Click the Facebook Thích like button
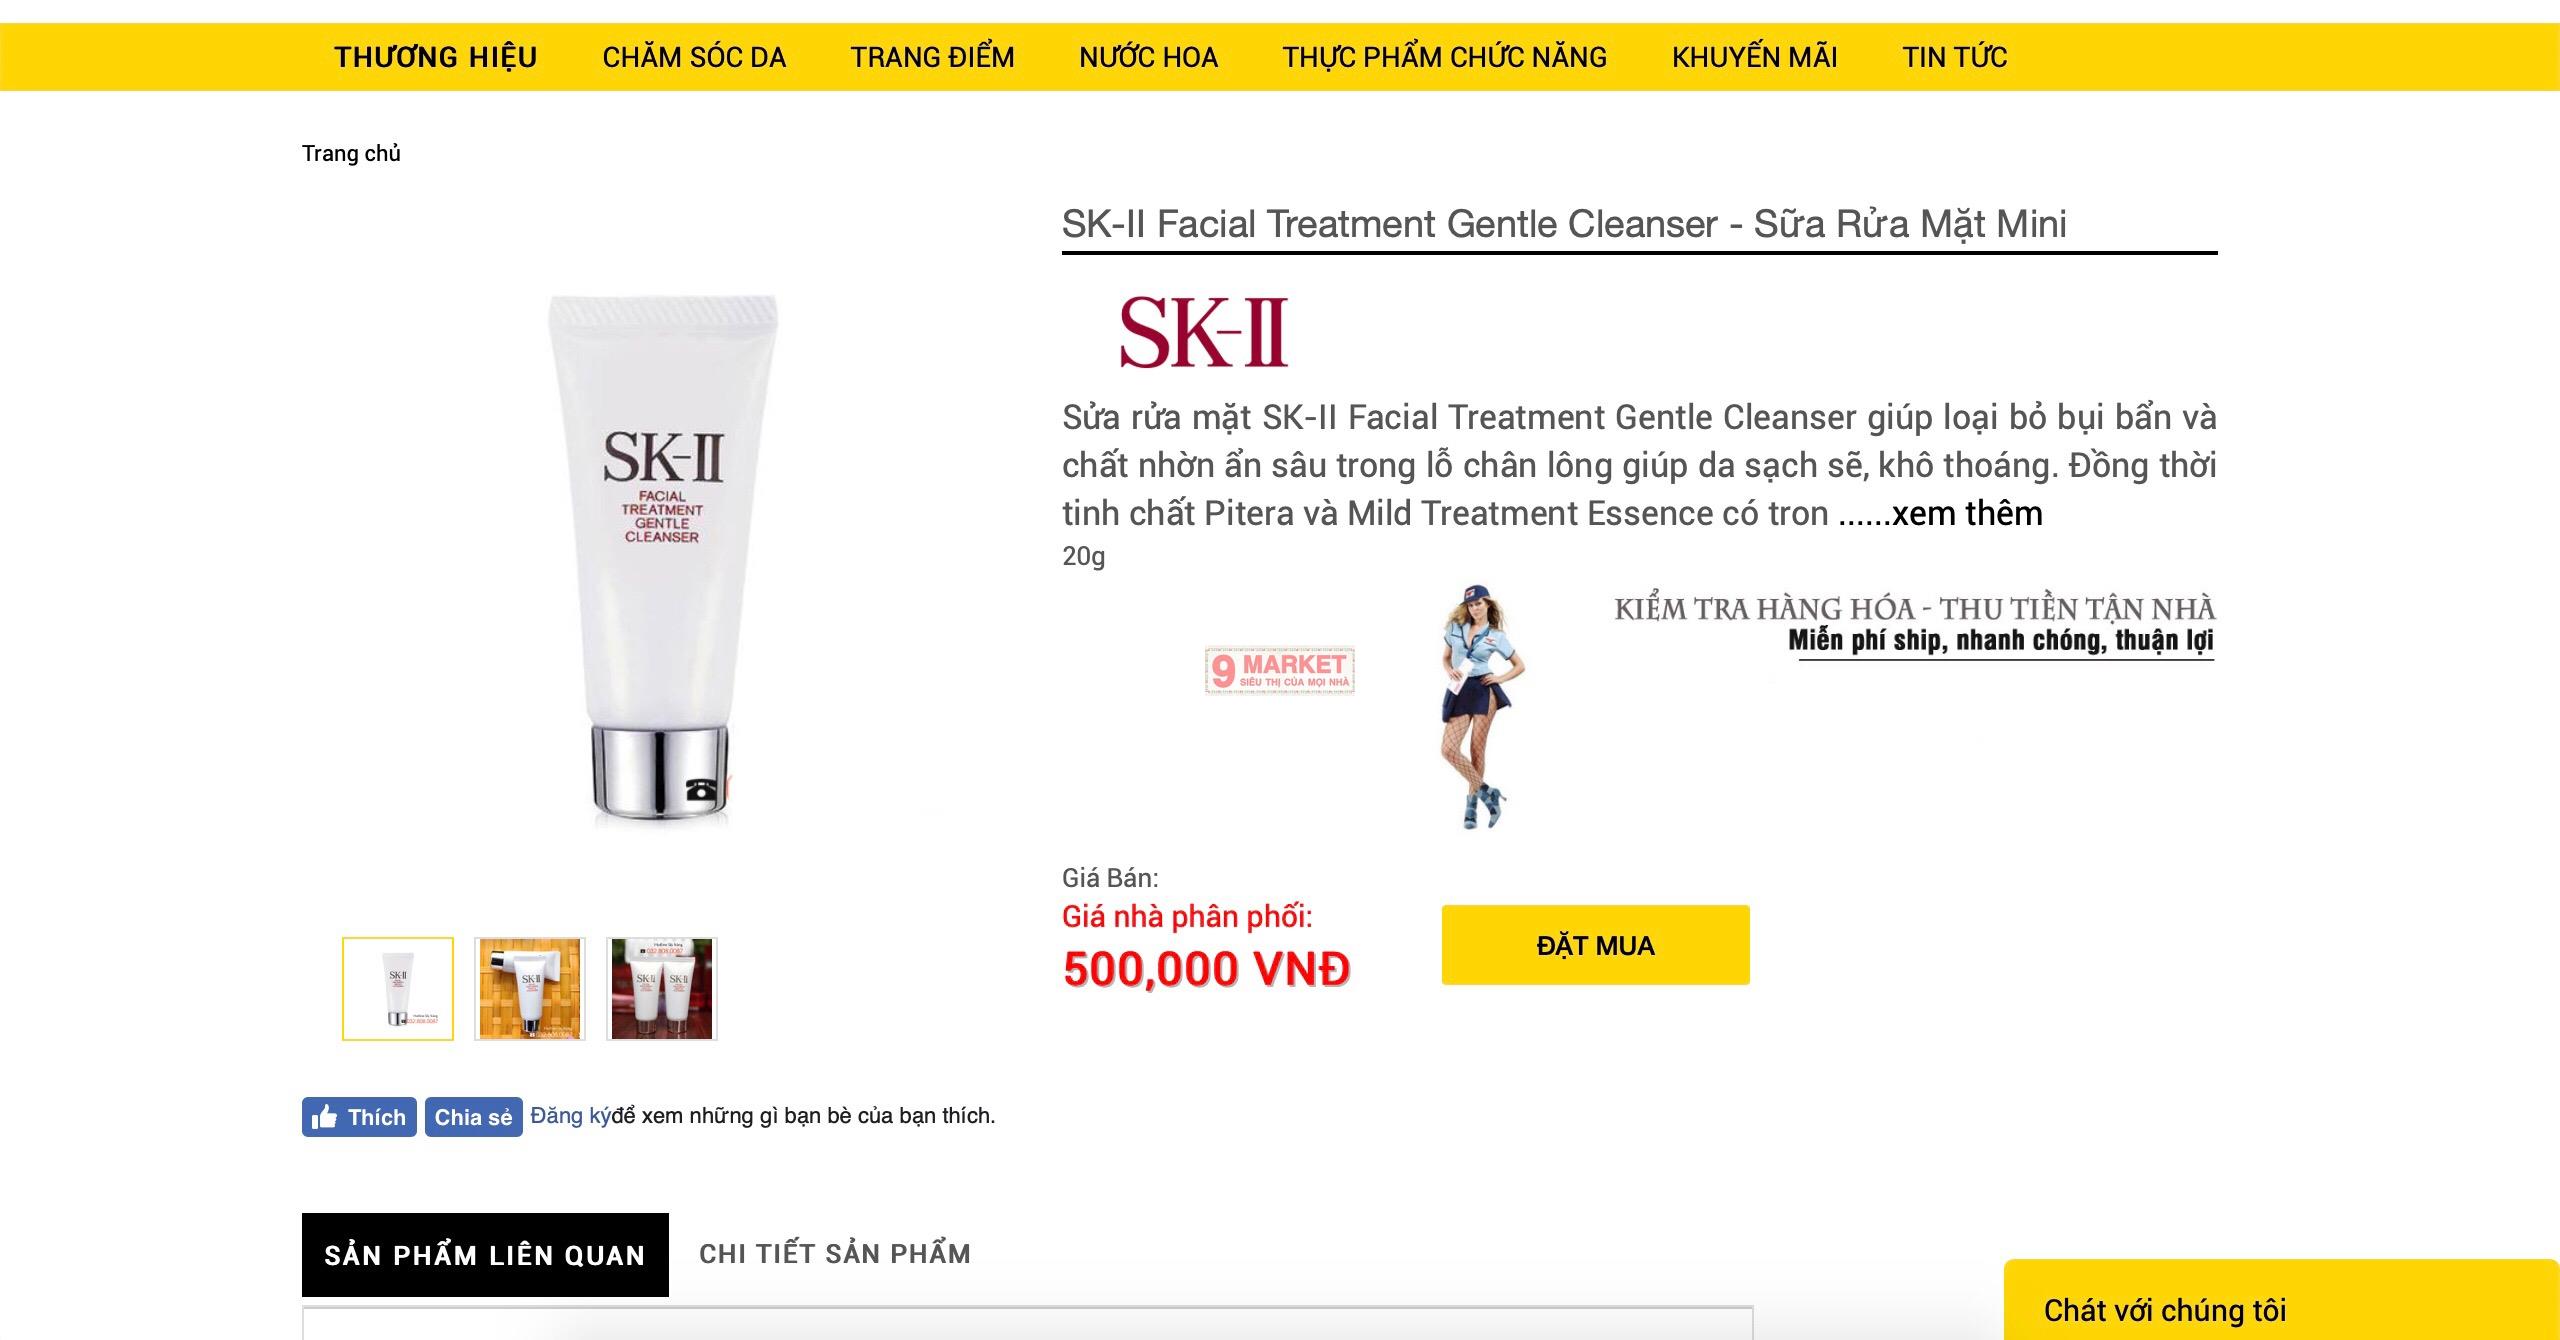Viewport: 2560px width, 1340px height. click(359, 1117)
